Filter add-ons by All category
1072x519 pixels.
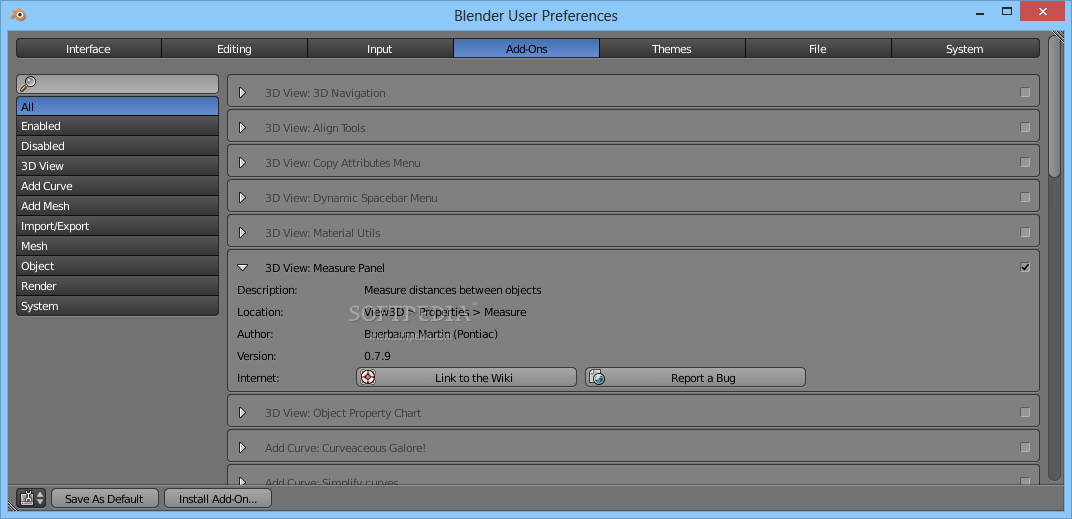118,107
